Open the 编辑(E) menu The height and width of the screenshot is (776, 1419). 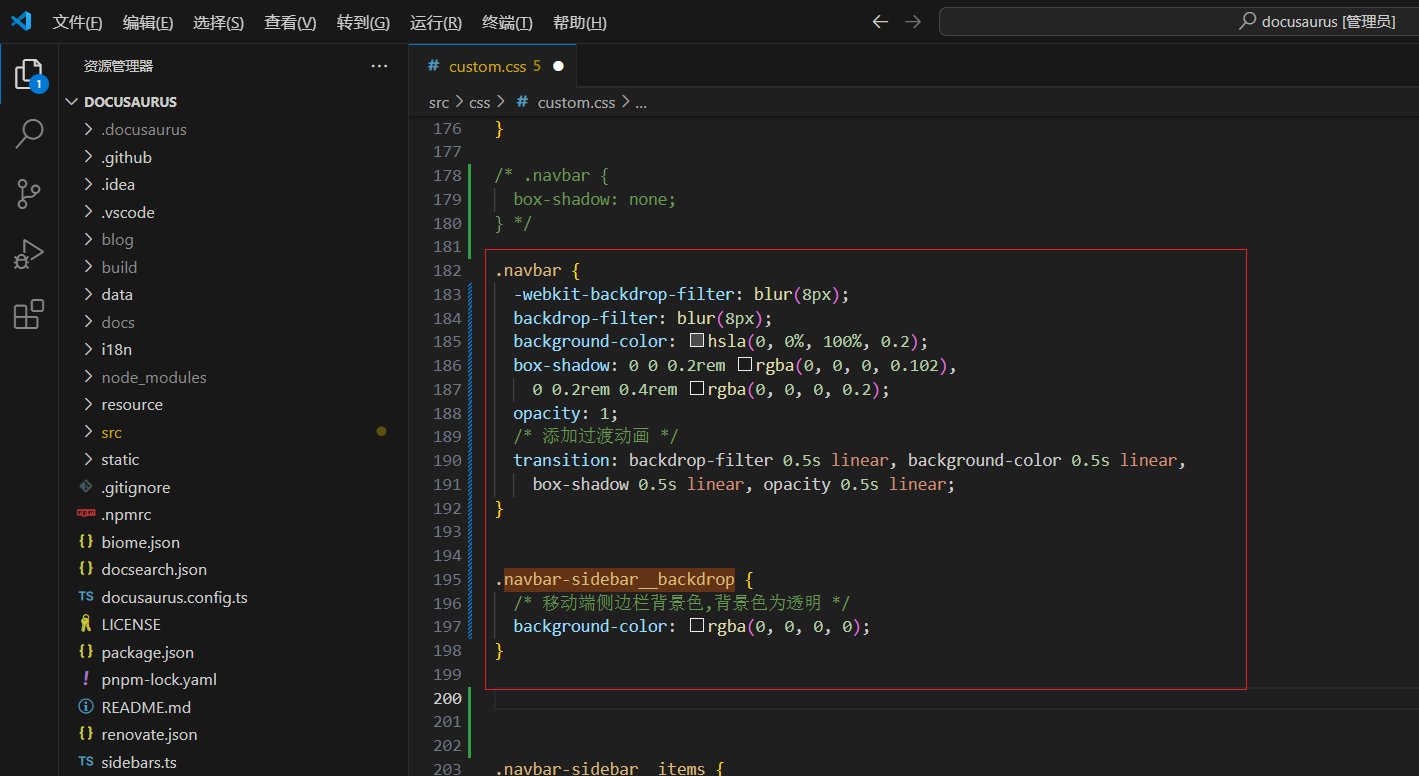point(148,22)
